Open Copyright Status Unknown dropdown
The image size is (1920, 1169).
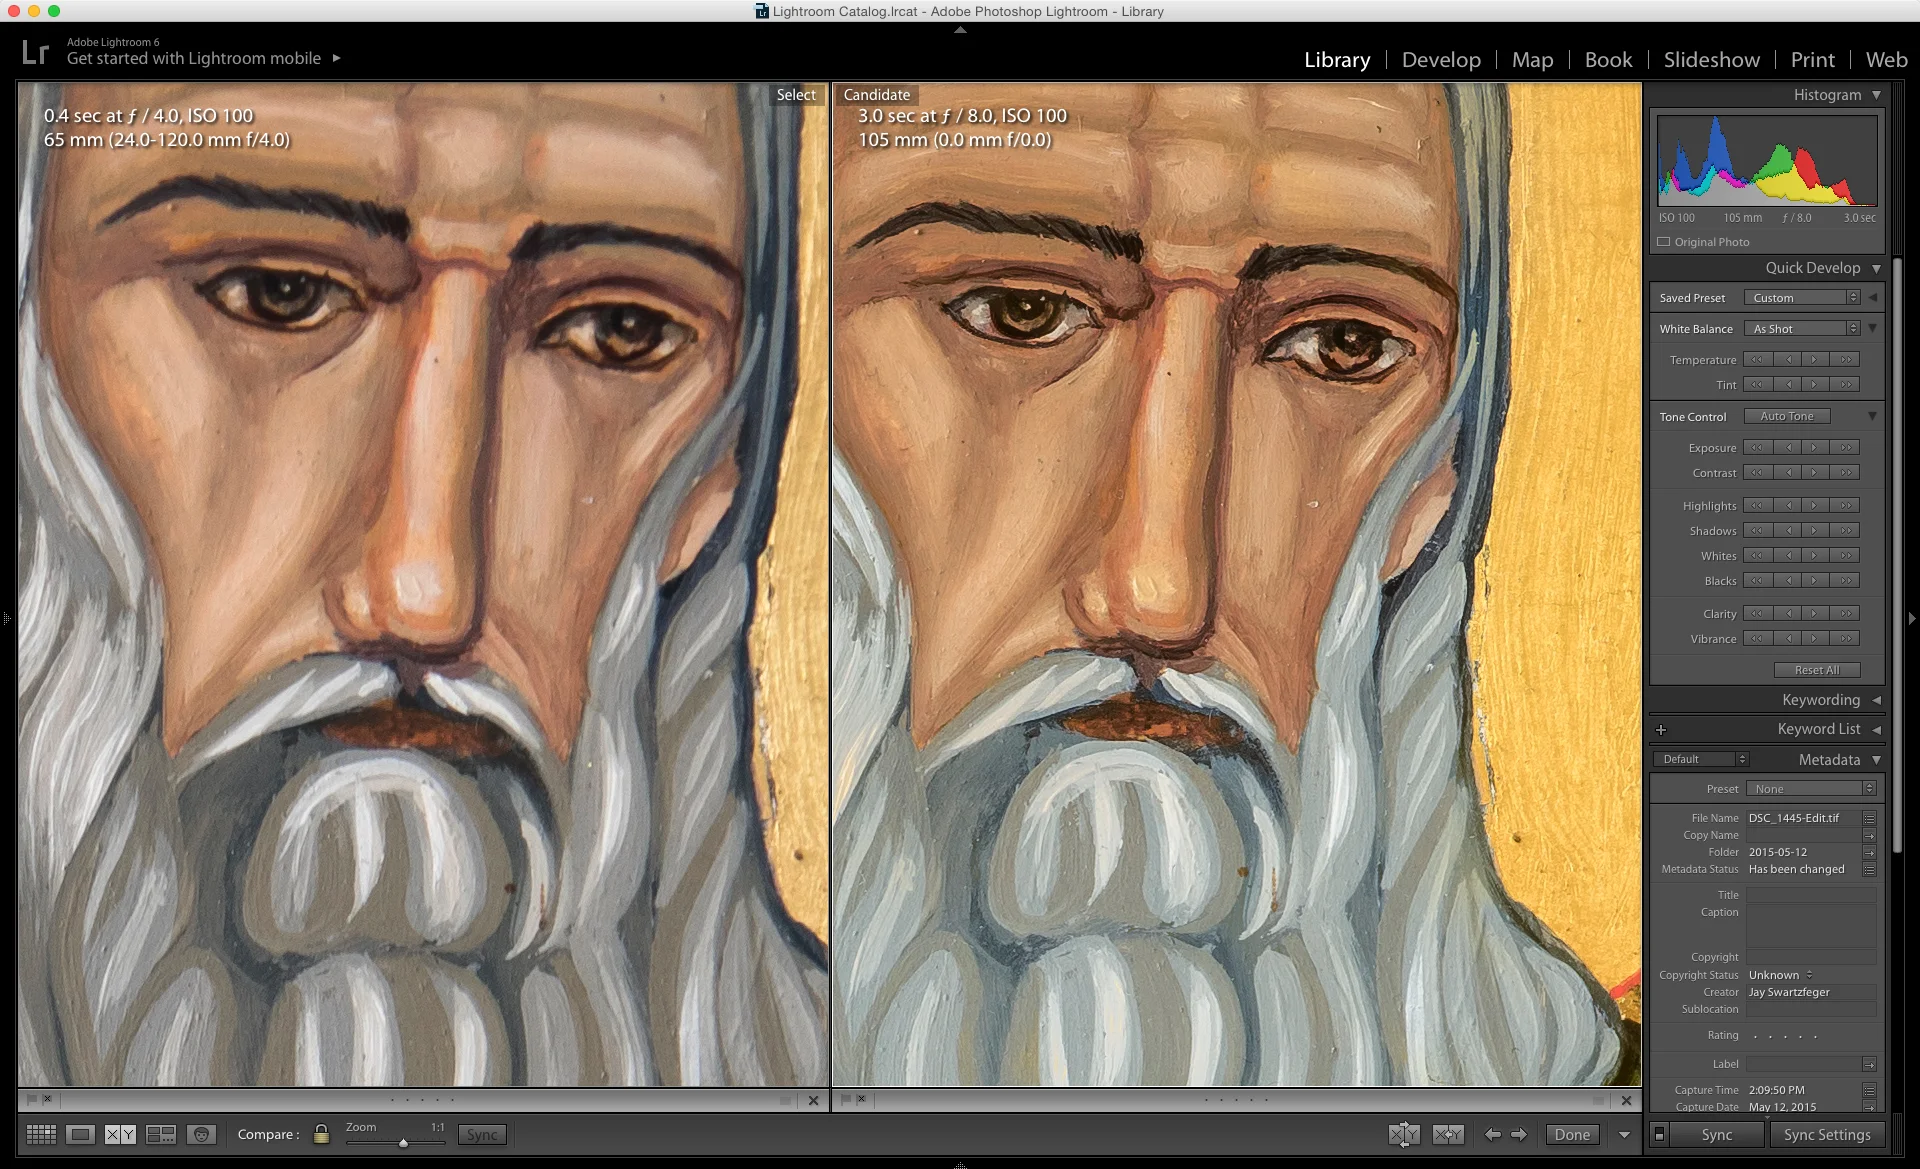(x=1781, y=975)
